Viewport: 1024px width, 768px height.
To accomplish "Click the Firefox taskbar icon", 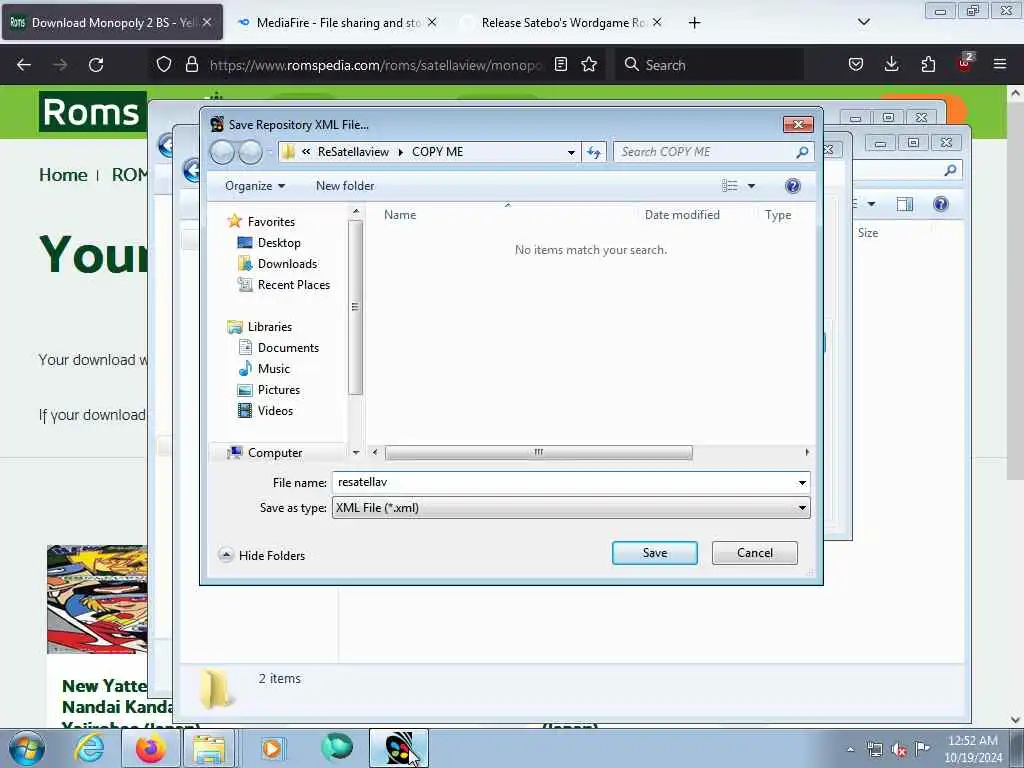I will tap(151, 748).
